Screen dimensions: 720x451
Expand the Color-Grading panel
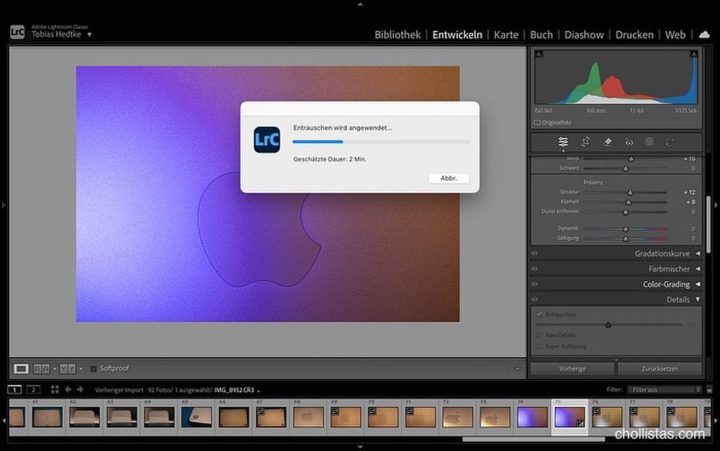698,284
